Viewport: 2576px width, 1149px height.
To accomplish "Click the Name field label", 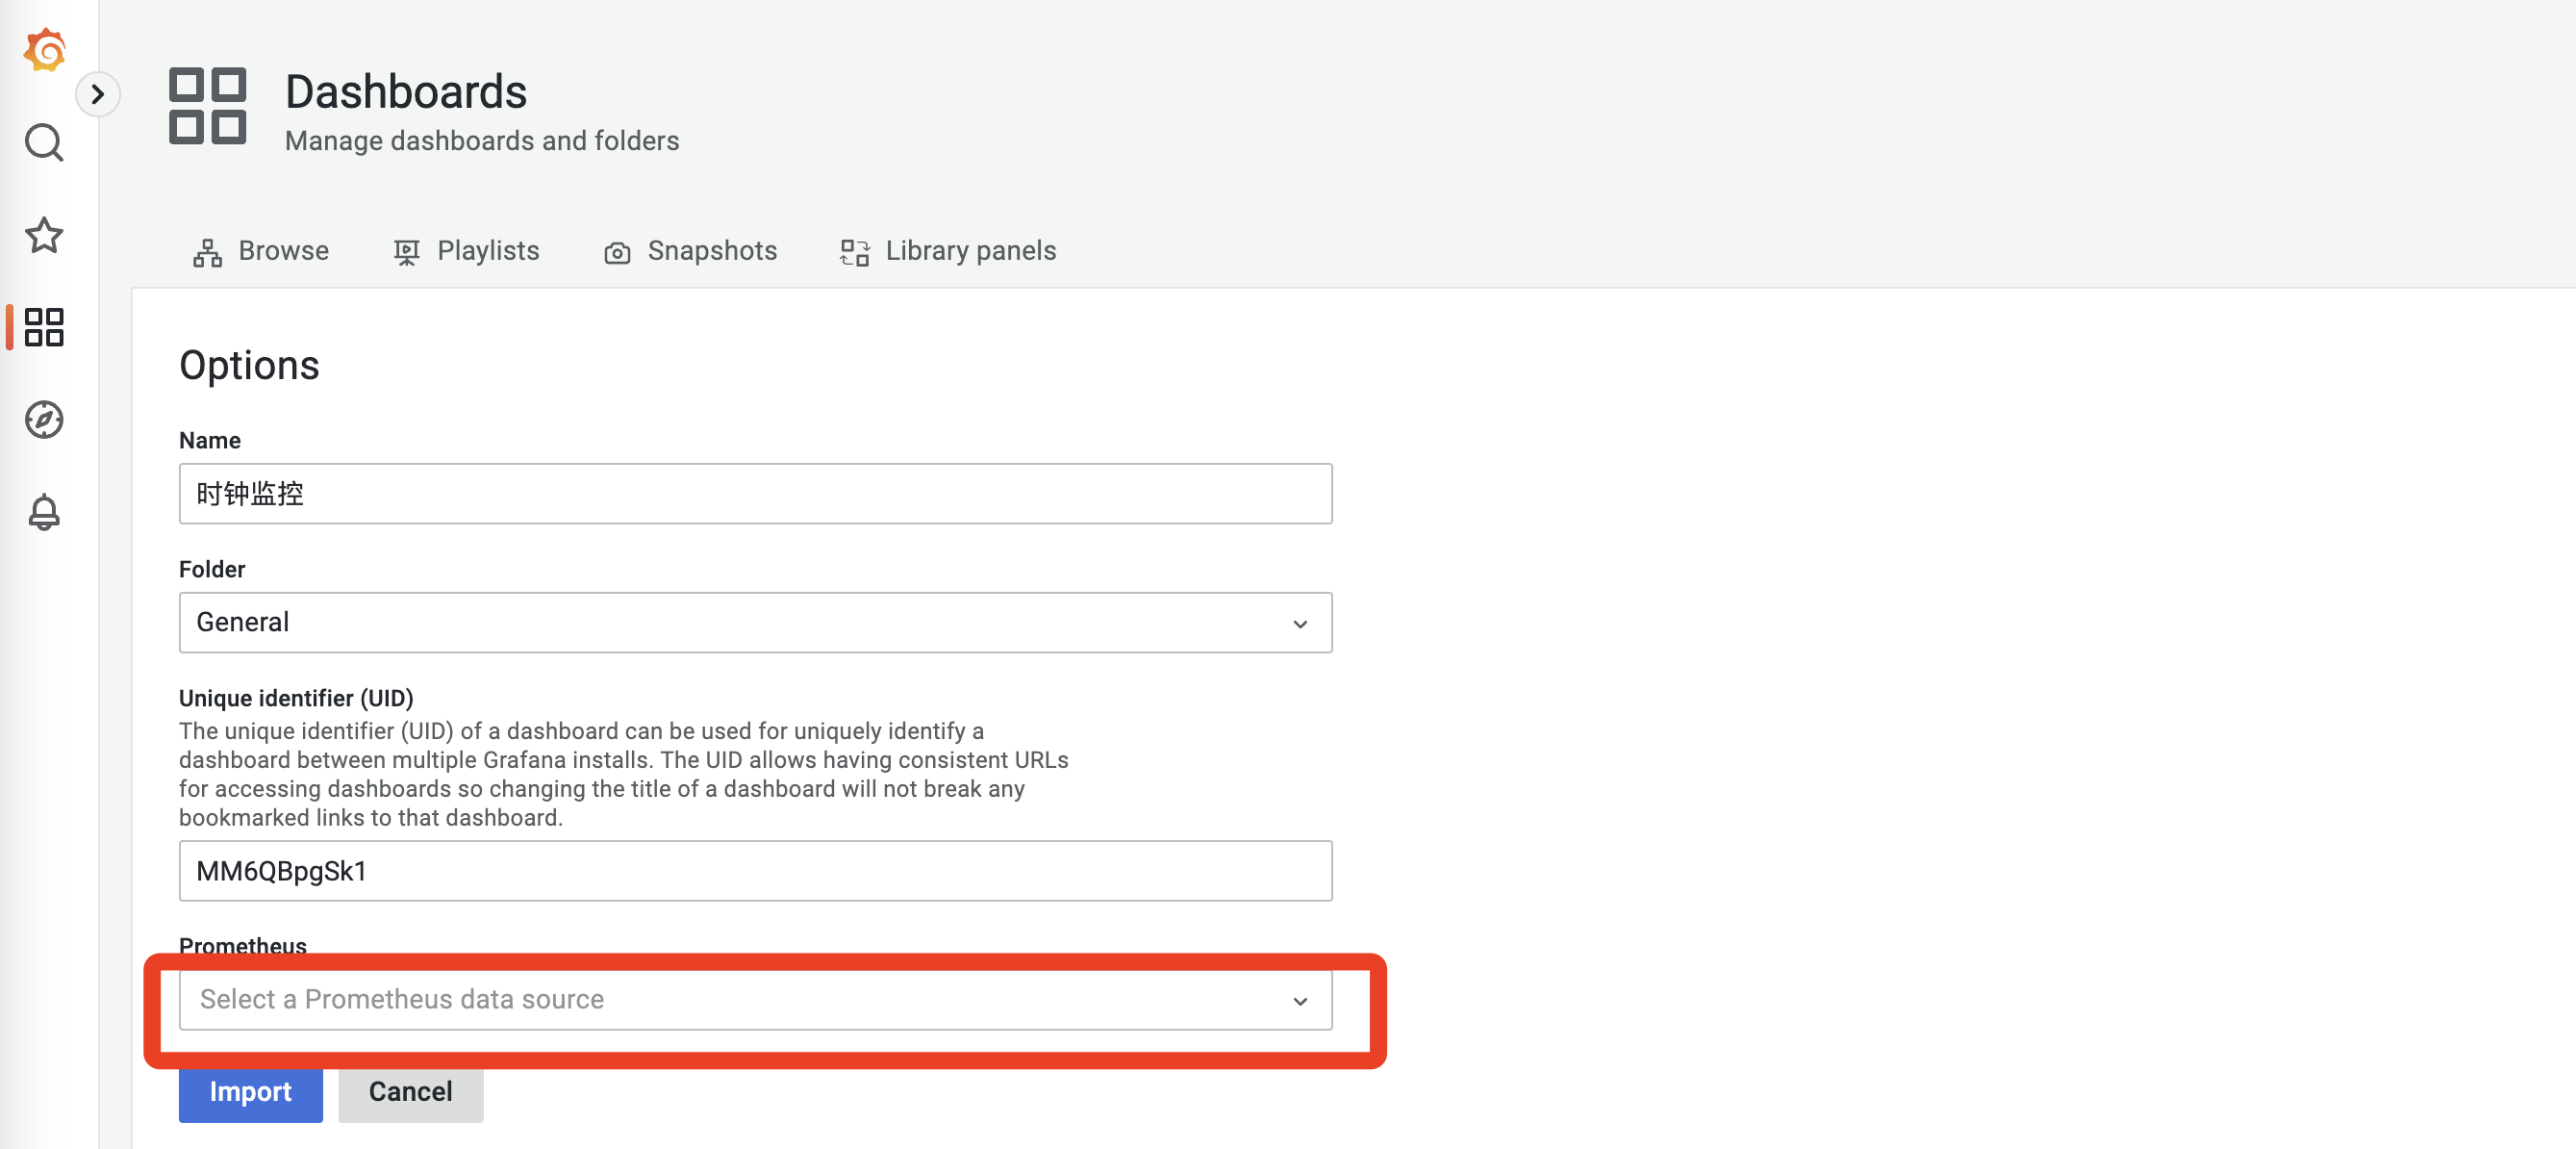I will [x=210, y=440].
